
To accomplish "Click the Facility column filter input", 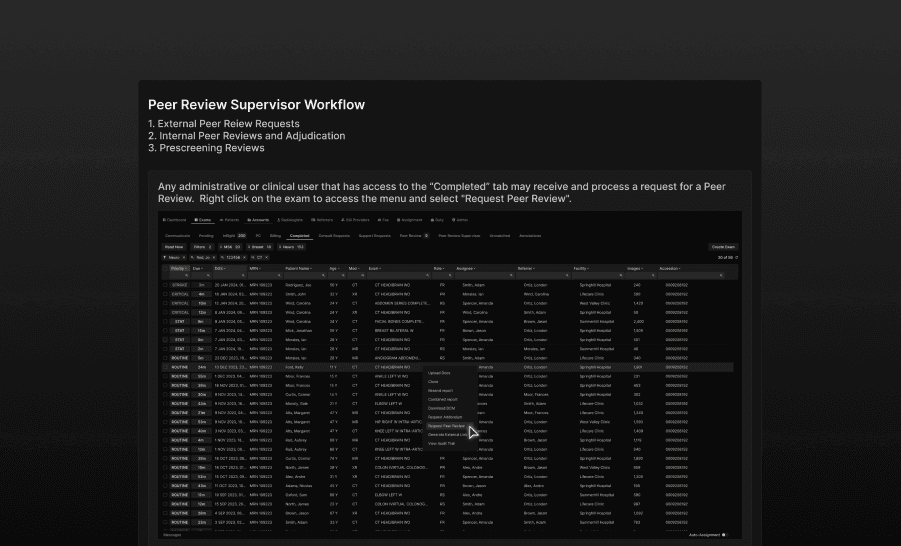I will pyautogui.click(x=598, y=275).
